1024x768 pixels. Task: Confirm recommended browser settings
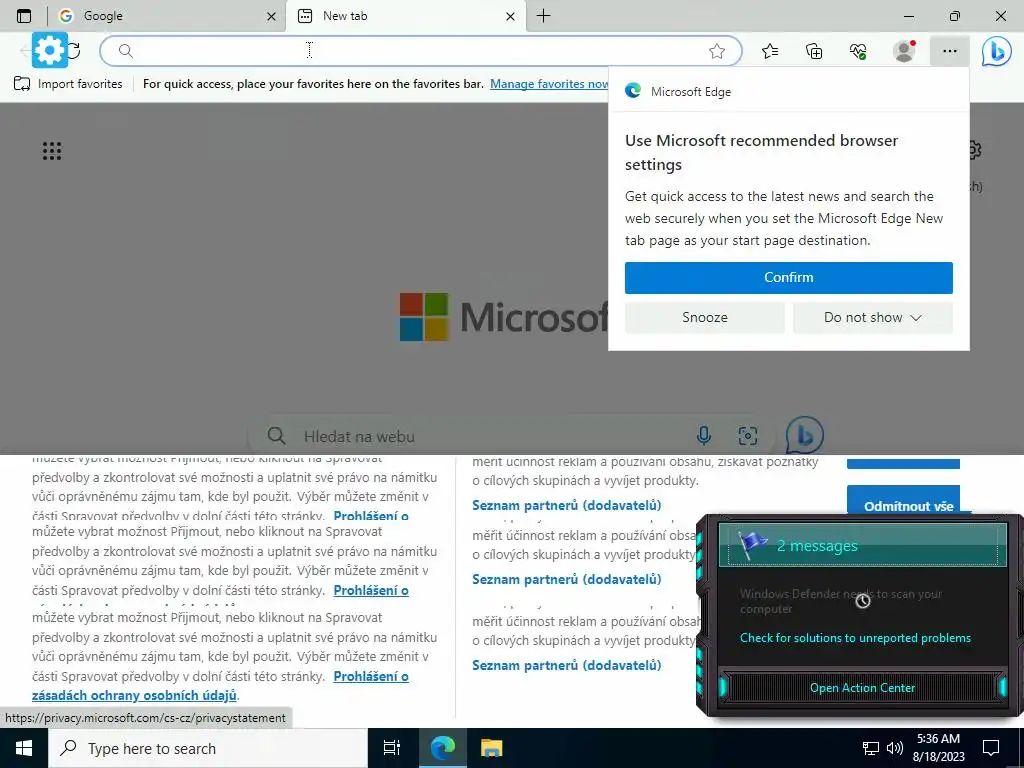tap(788, 278)
